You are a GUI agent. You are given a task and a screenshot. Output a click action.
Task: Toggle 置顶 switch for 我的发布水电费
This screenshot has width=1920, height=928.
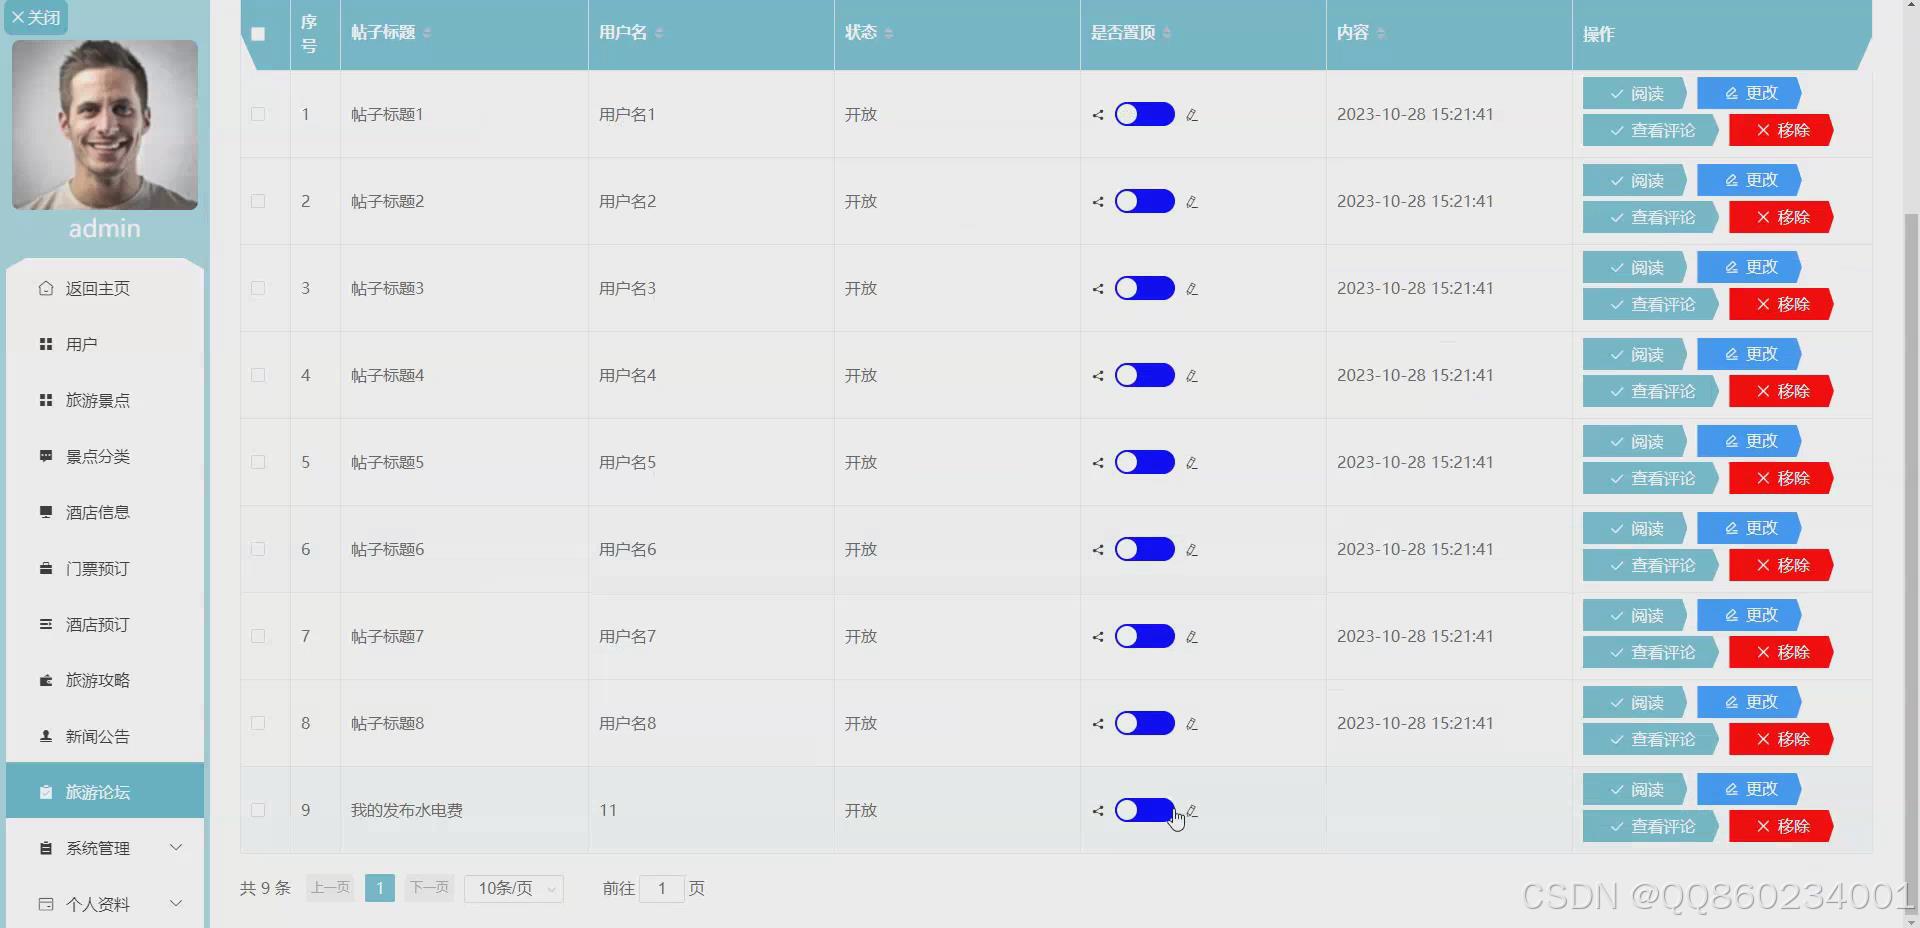point(1144,810)
